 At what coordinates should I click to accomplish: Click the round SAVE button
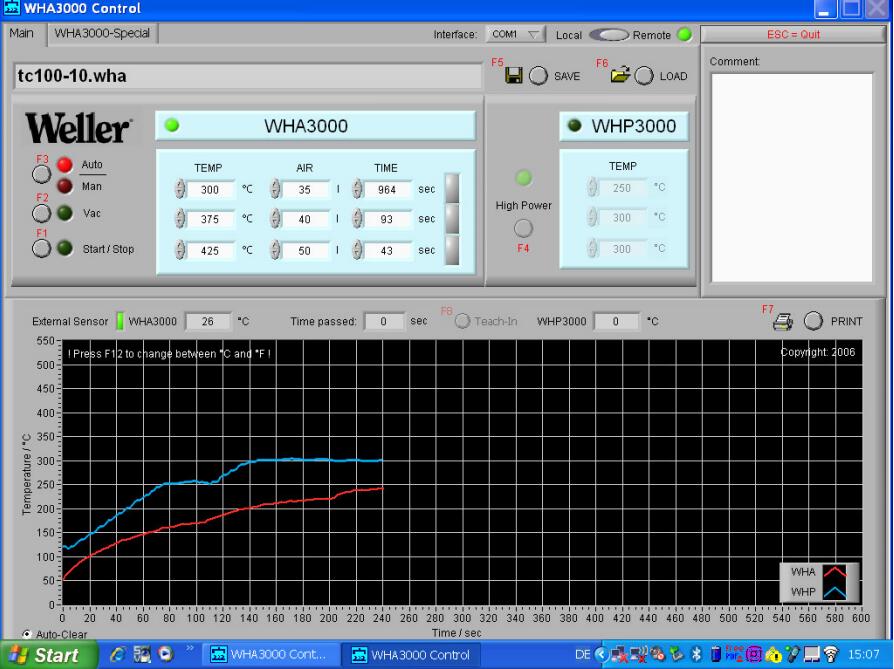(x=538, y=76)
